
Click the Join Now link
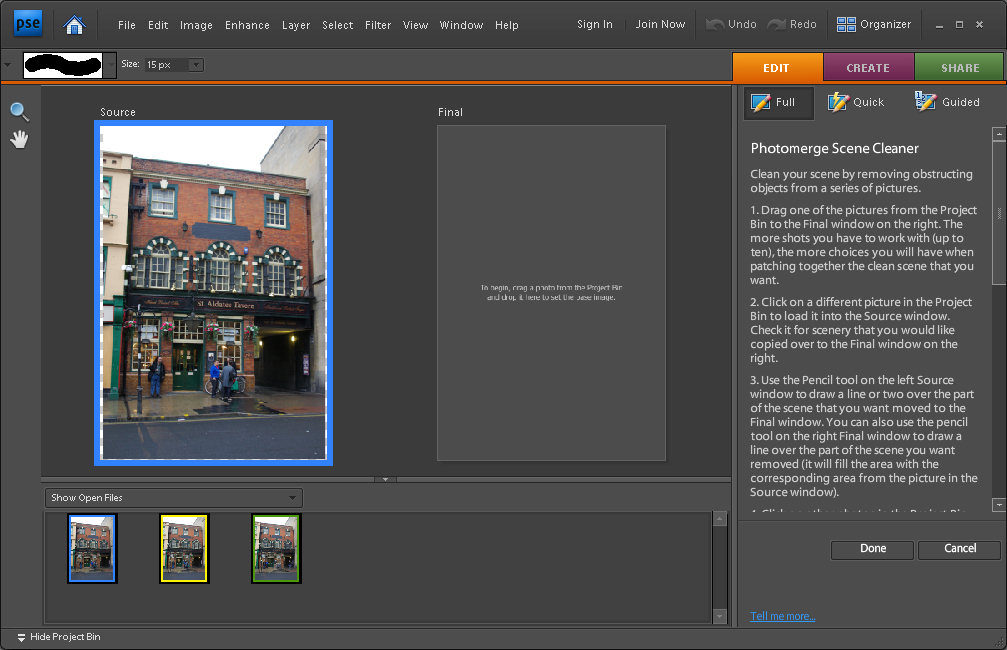(660, 24)
